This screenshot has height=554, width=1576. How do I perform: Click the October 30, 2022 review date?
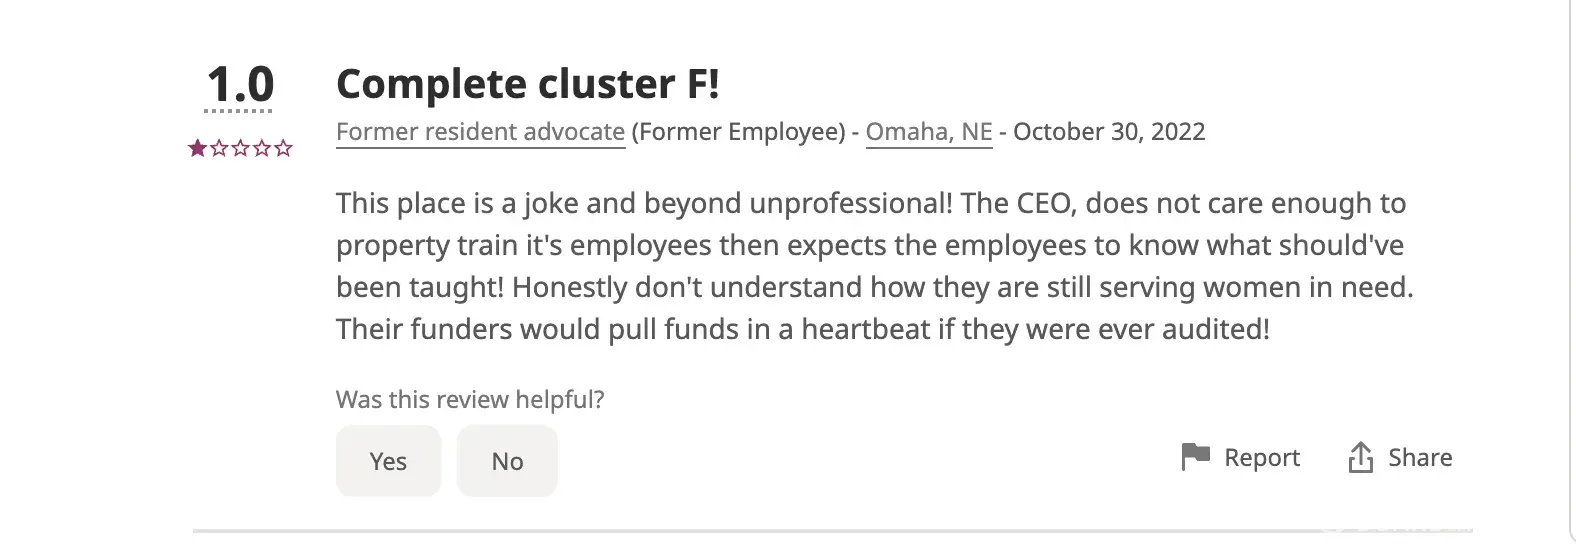pos(1109,132)
